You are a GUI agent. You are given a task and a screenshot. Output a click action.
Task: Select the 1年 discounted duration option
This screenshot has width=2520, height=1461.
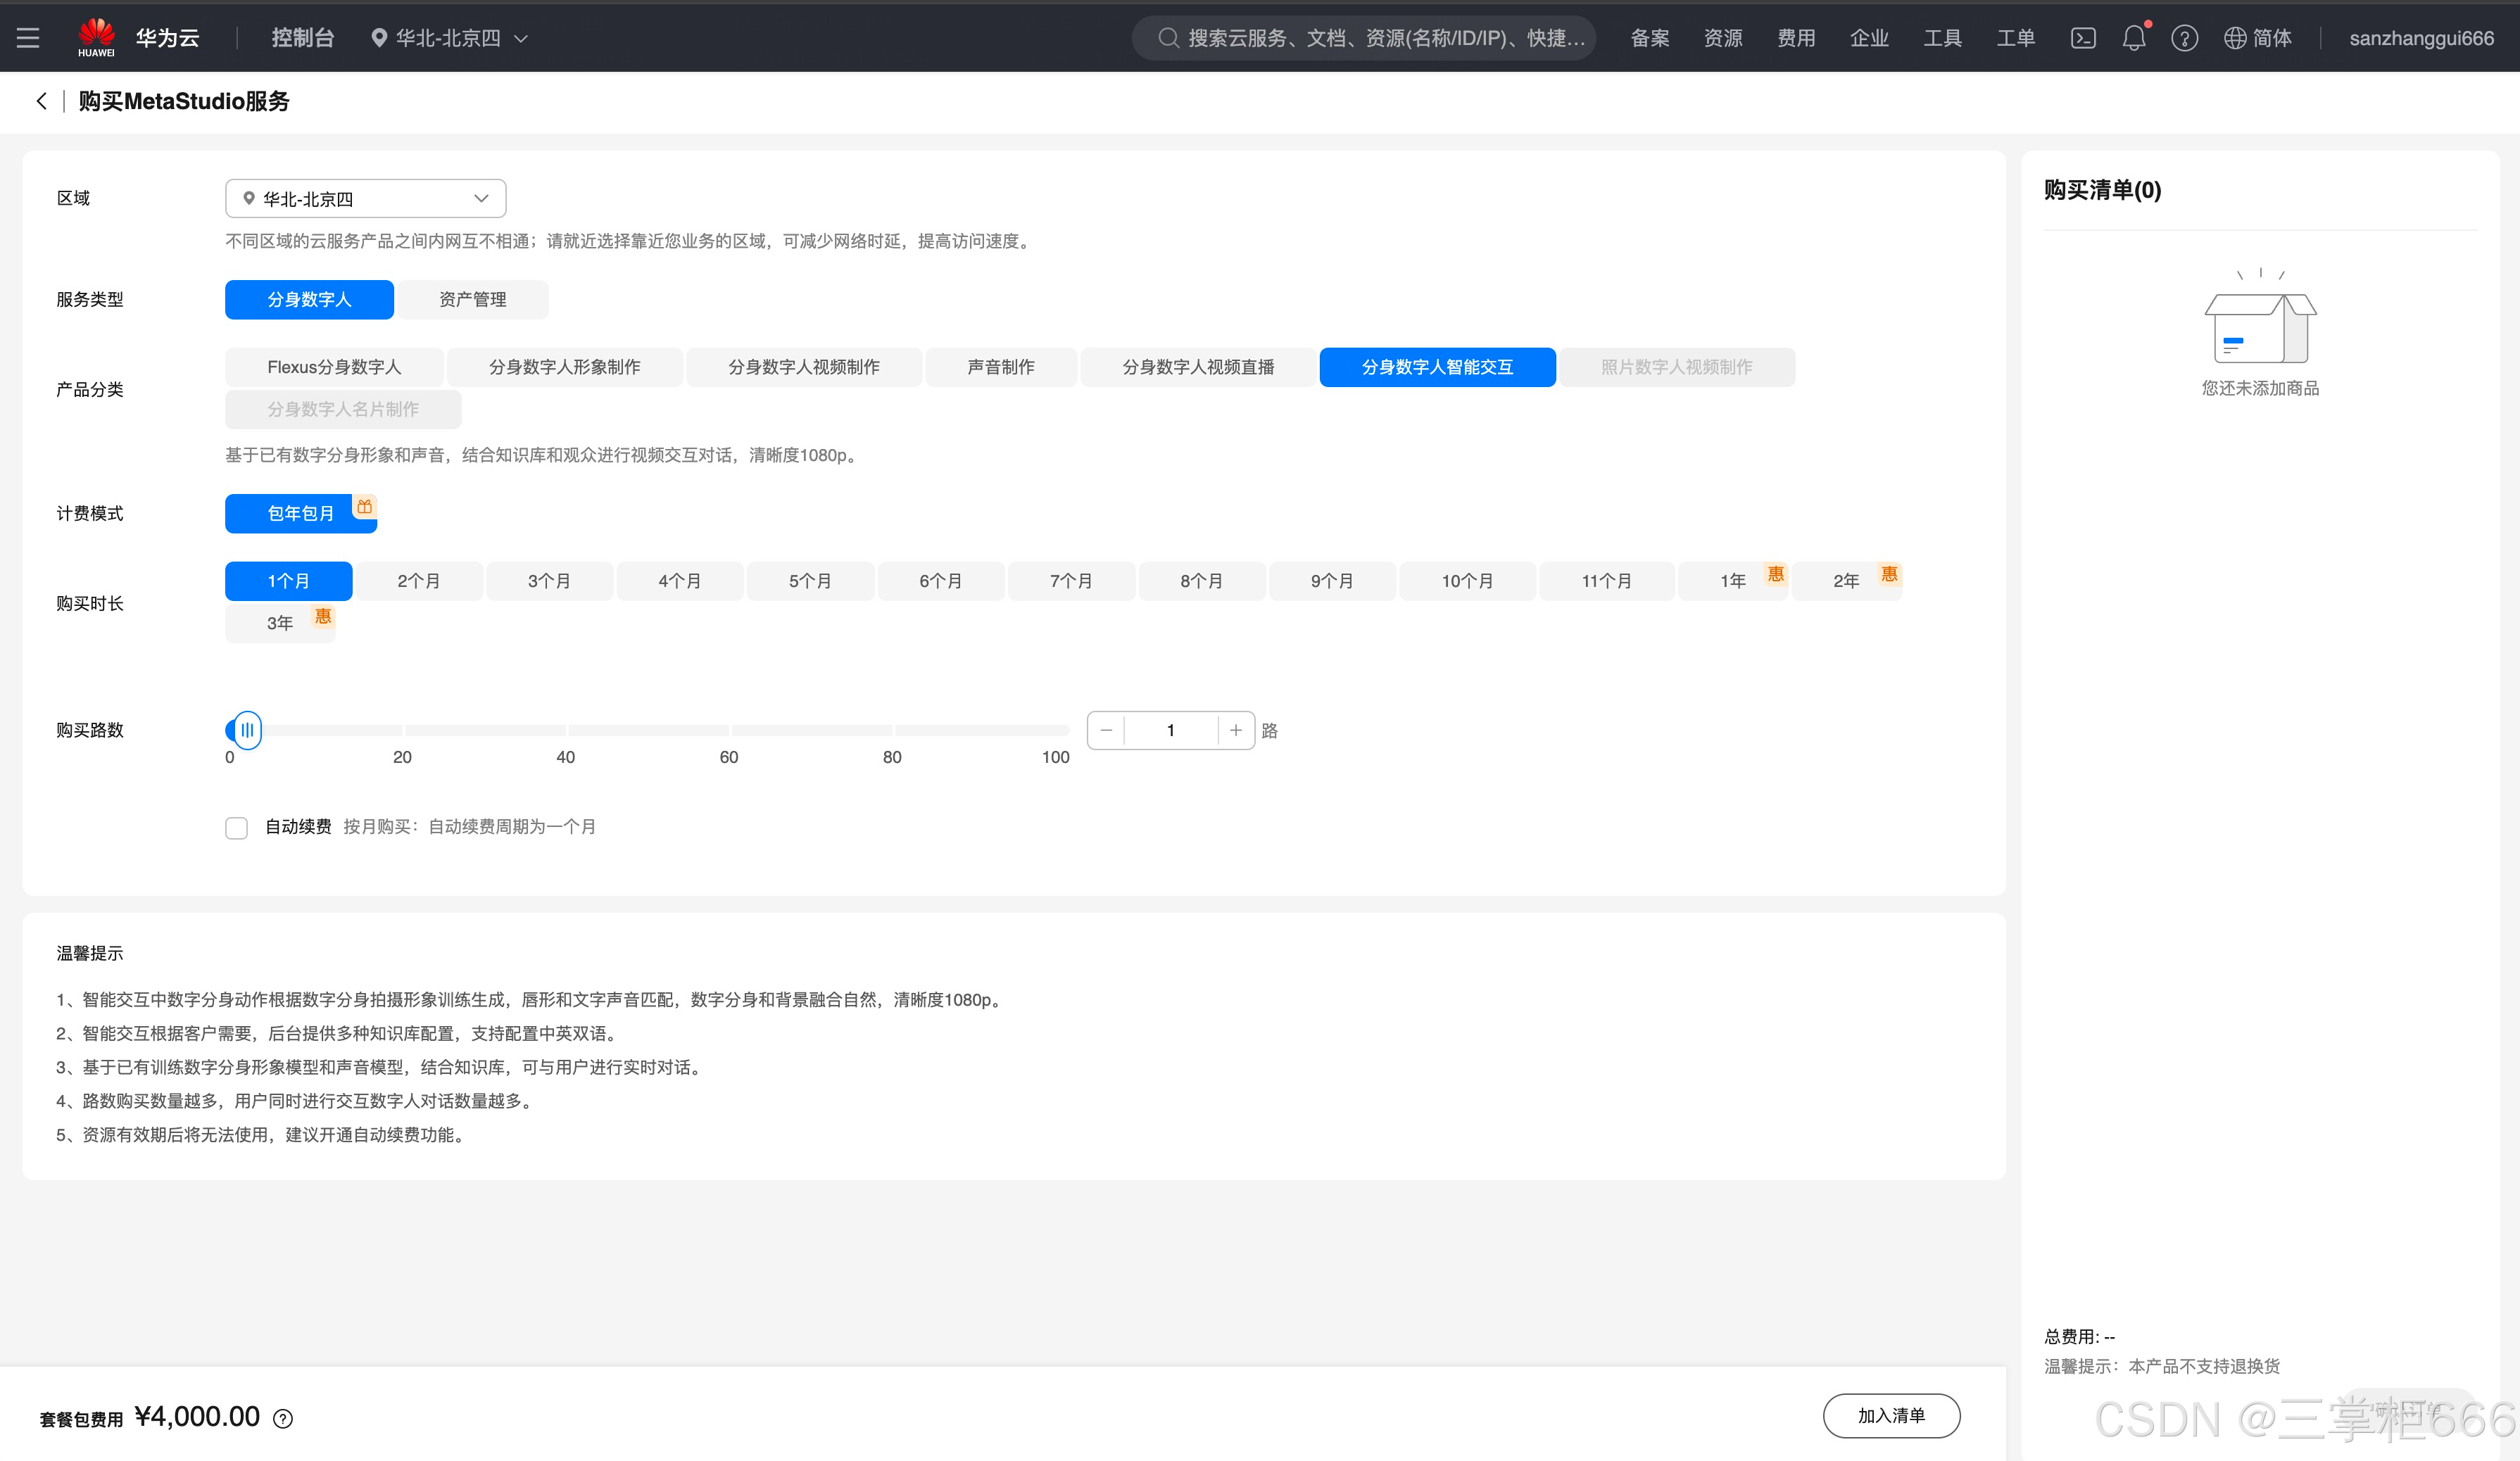pos(1733,581)
